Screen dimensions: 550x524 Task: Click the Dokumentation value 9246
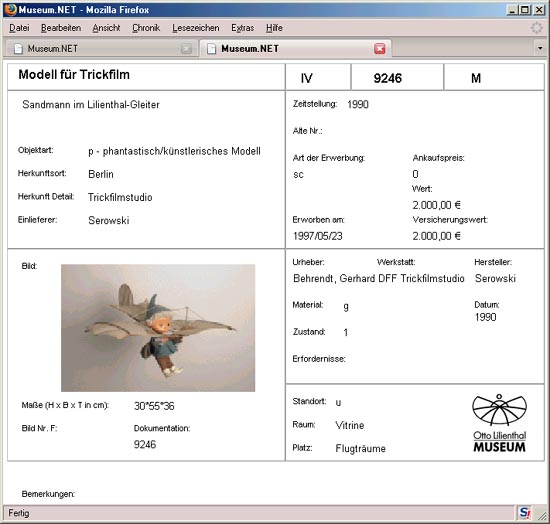[x=145, y=444]
